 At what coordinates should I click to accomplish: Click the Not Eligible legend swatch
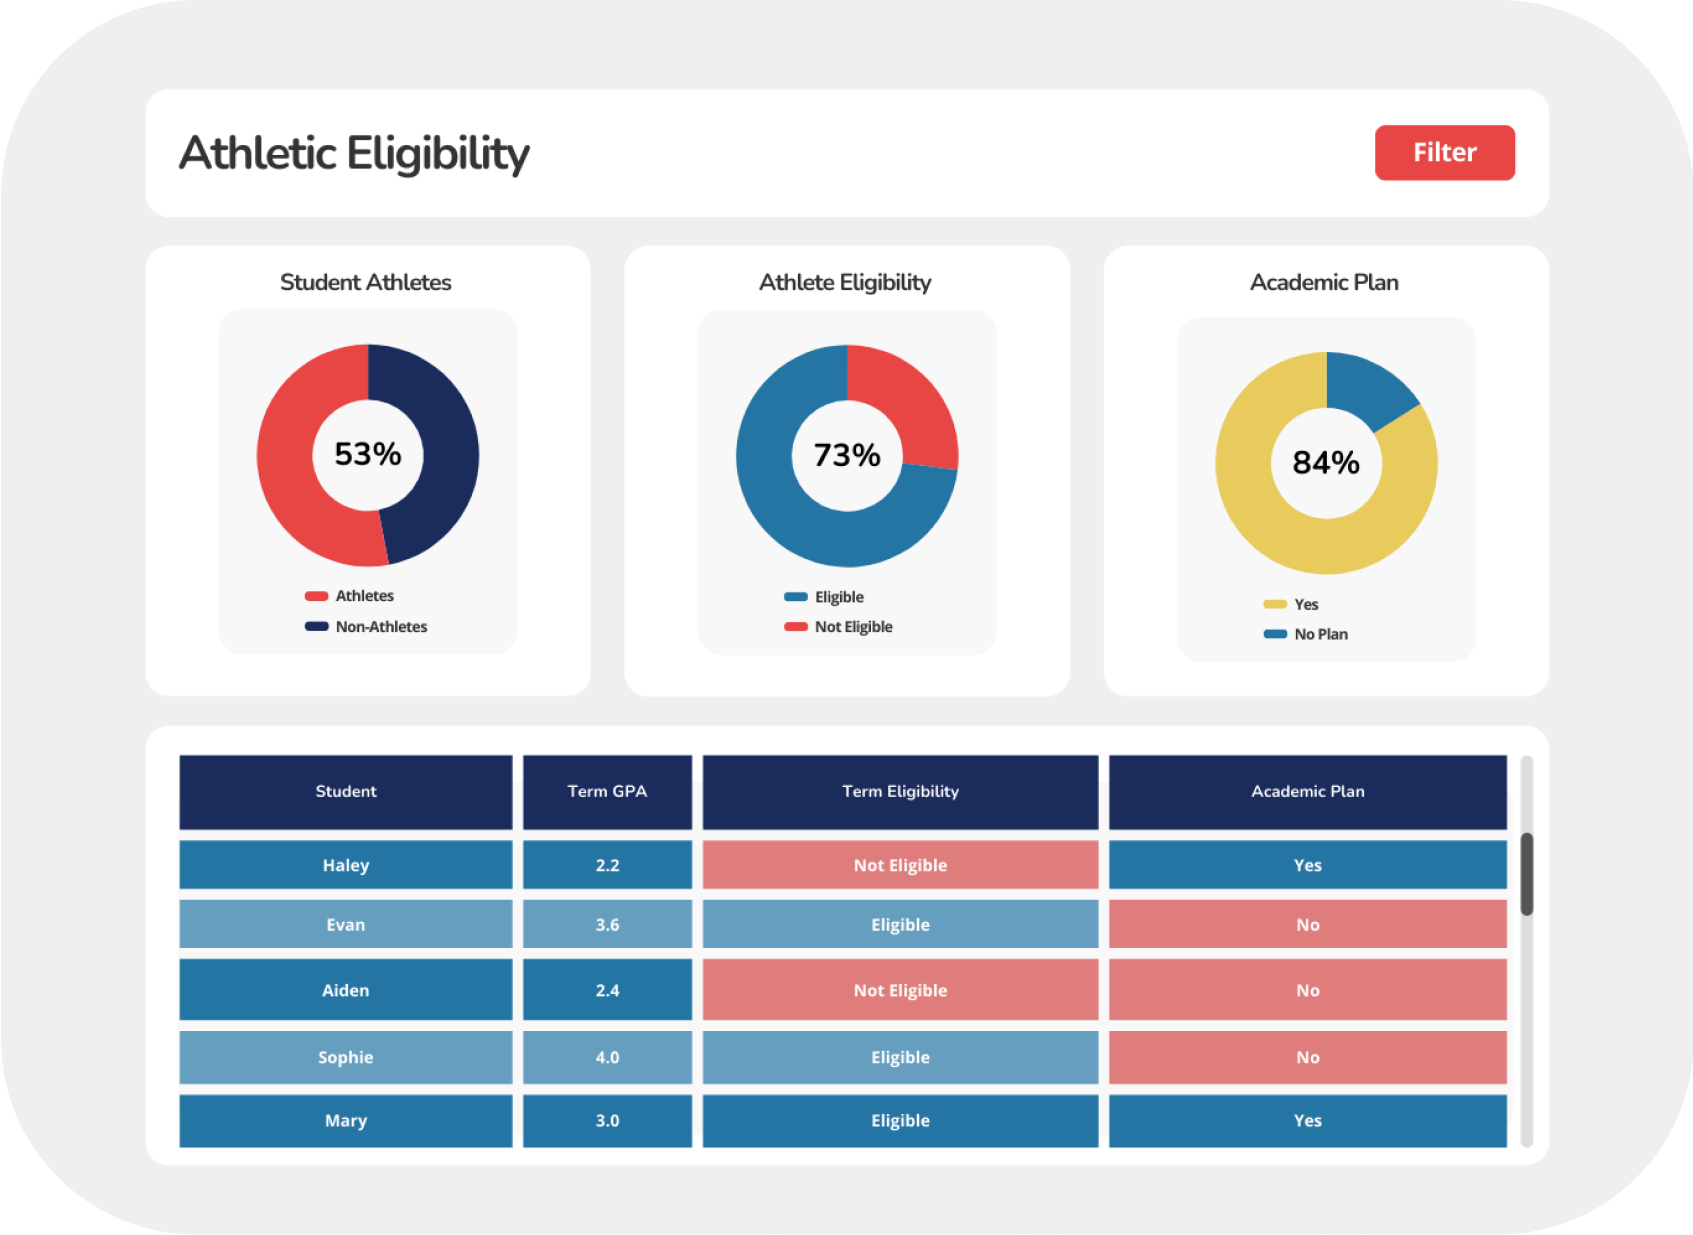(795, 627)
